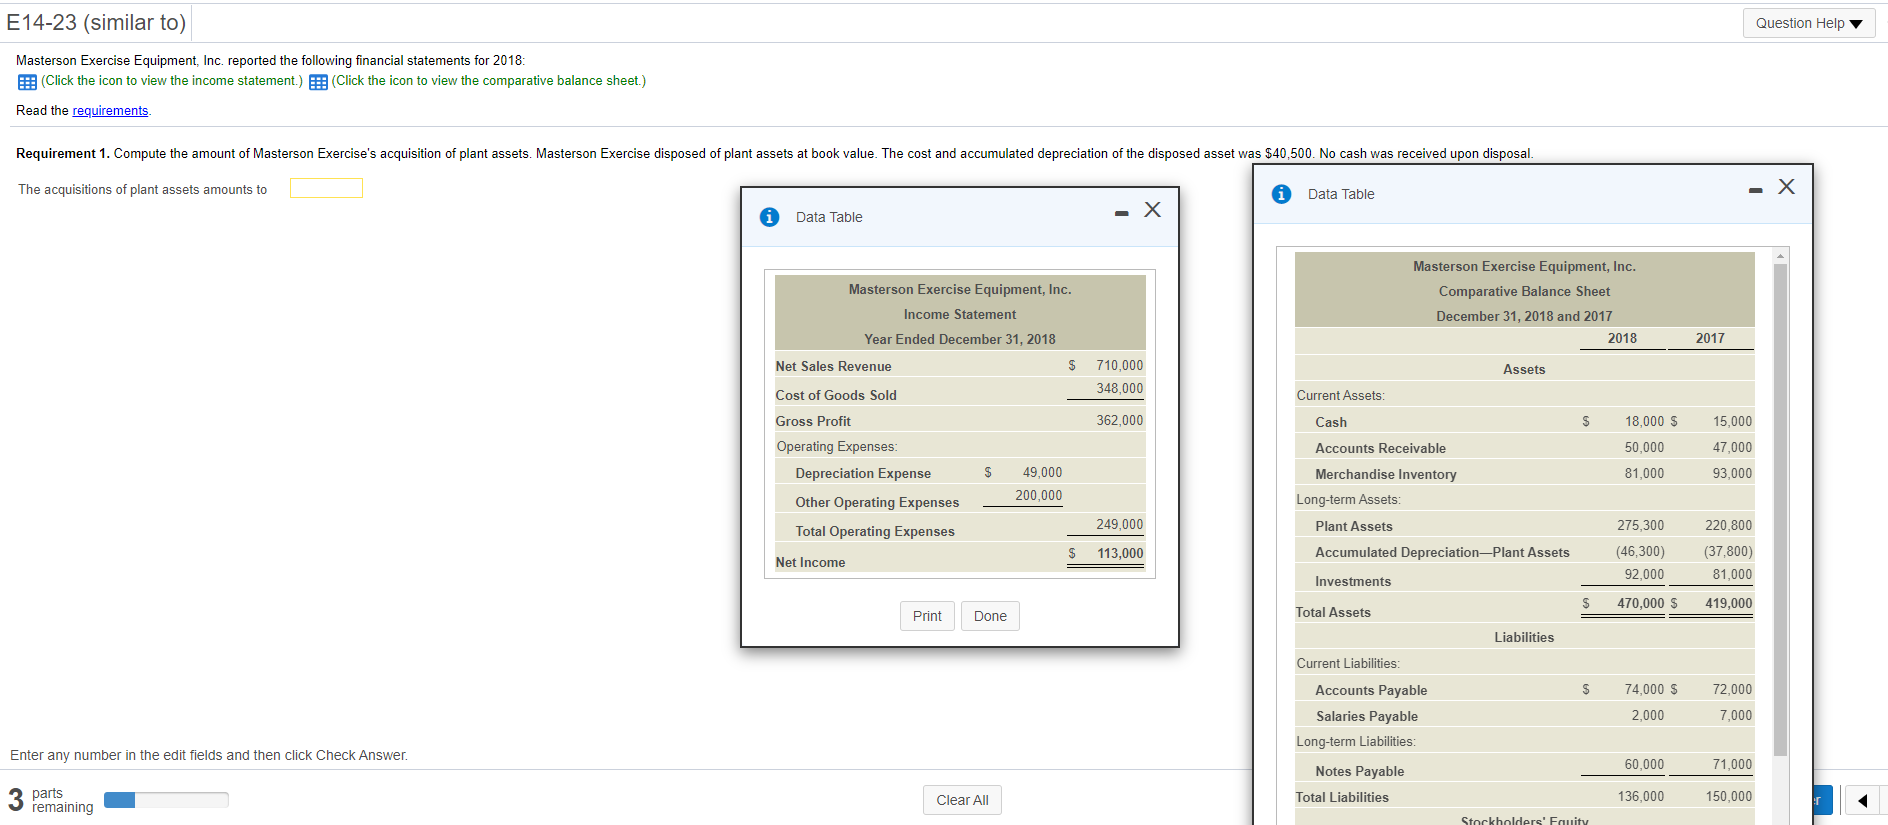1888x825 pixels.
Task: Select the 47,000 accounts receivable value
Action: 1732,448
